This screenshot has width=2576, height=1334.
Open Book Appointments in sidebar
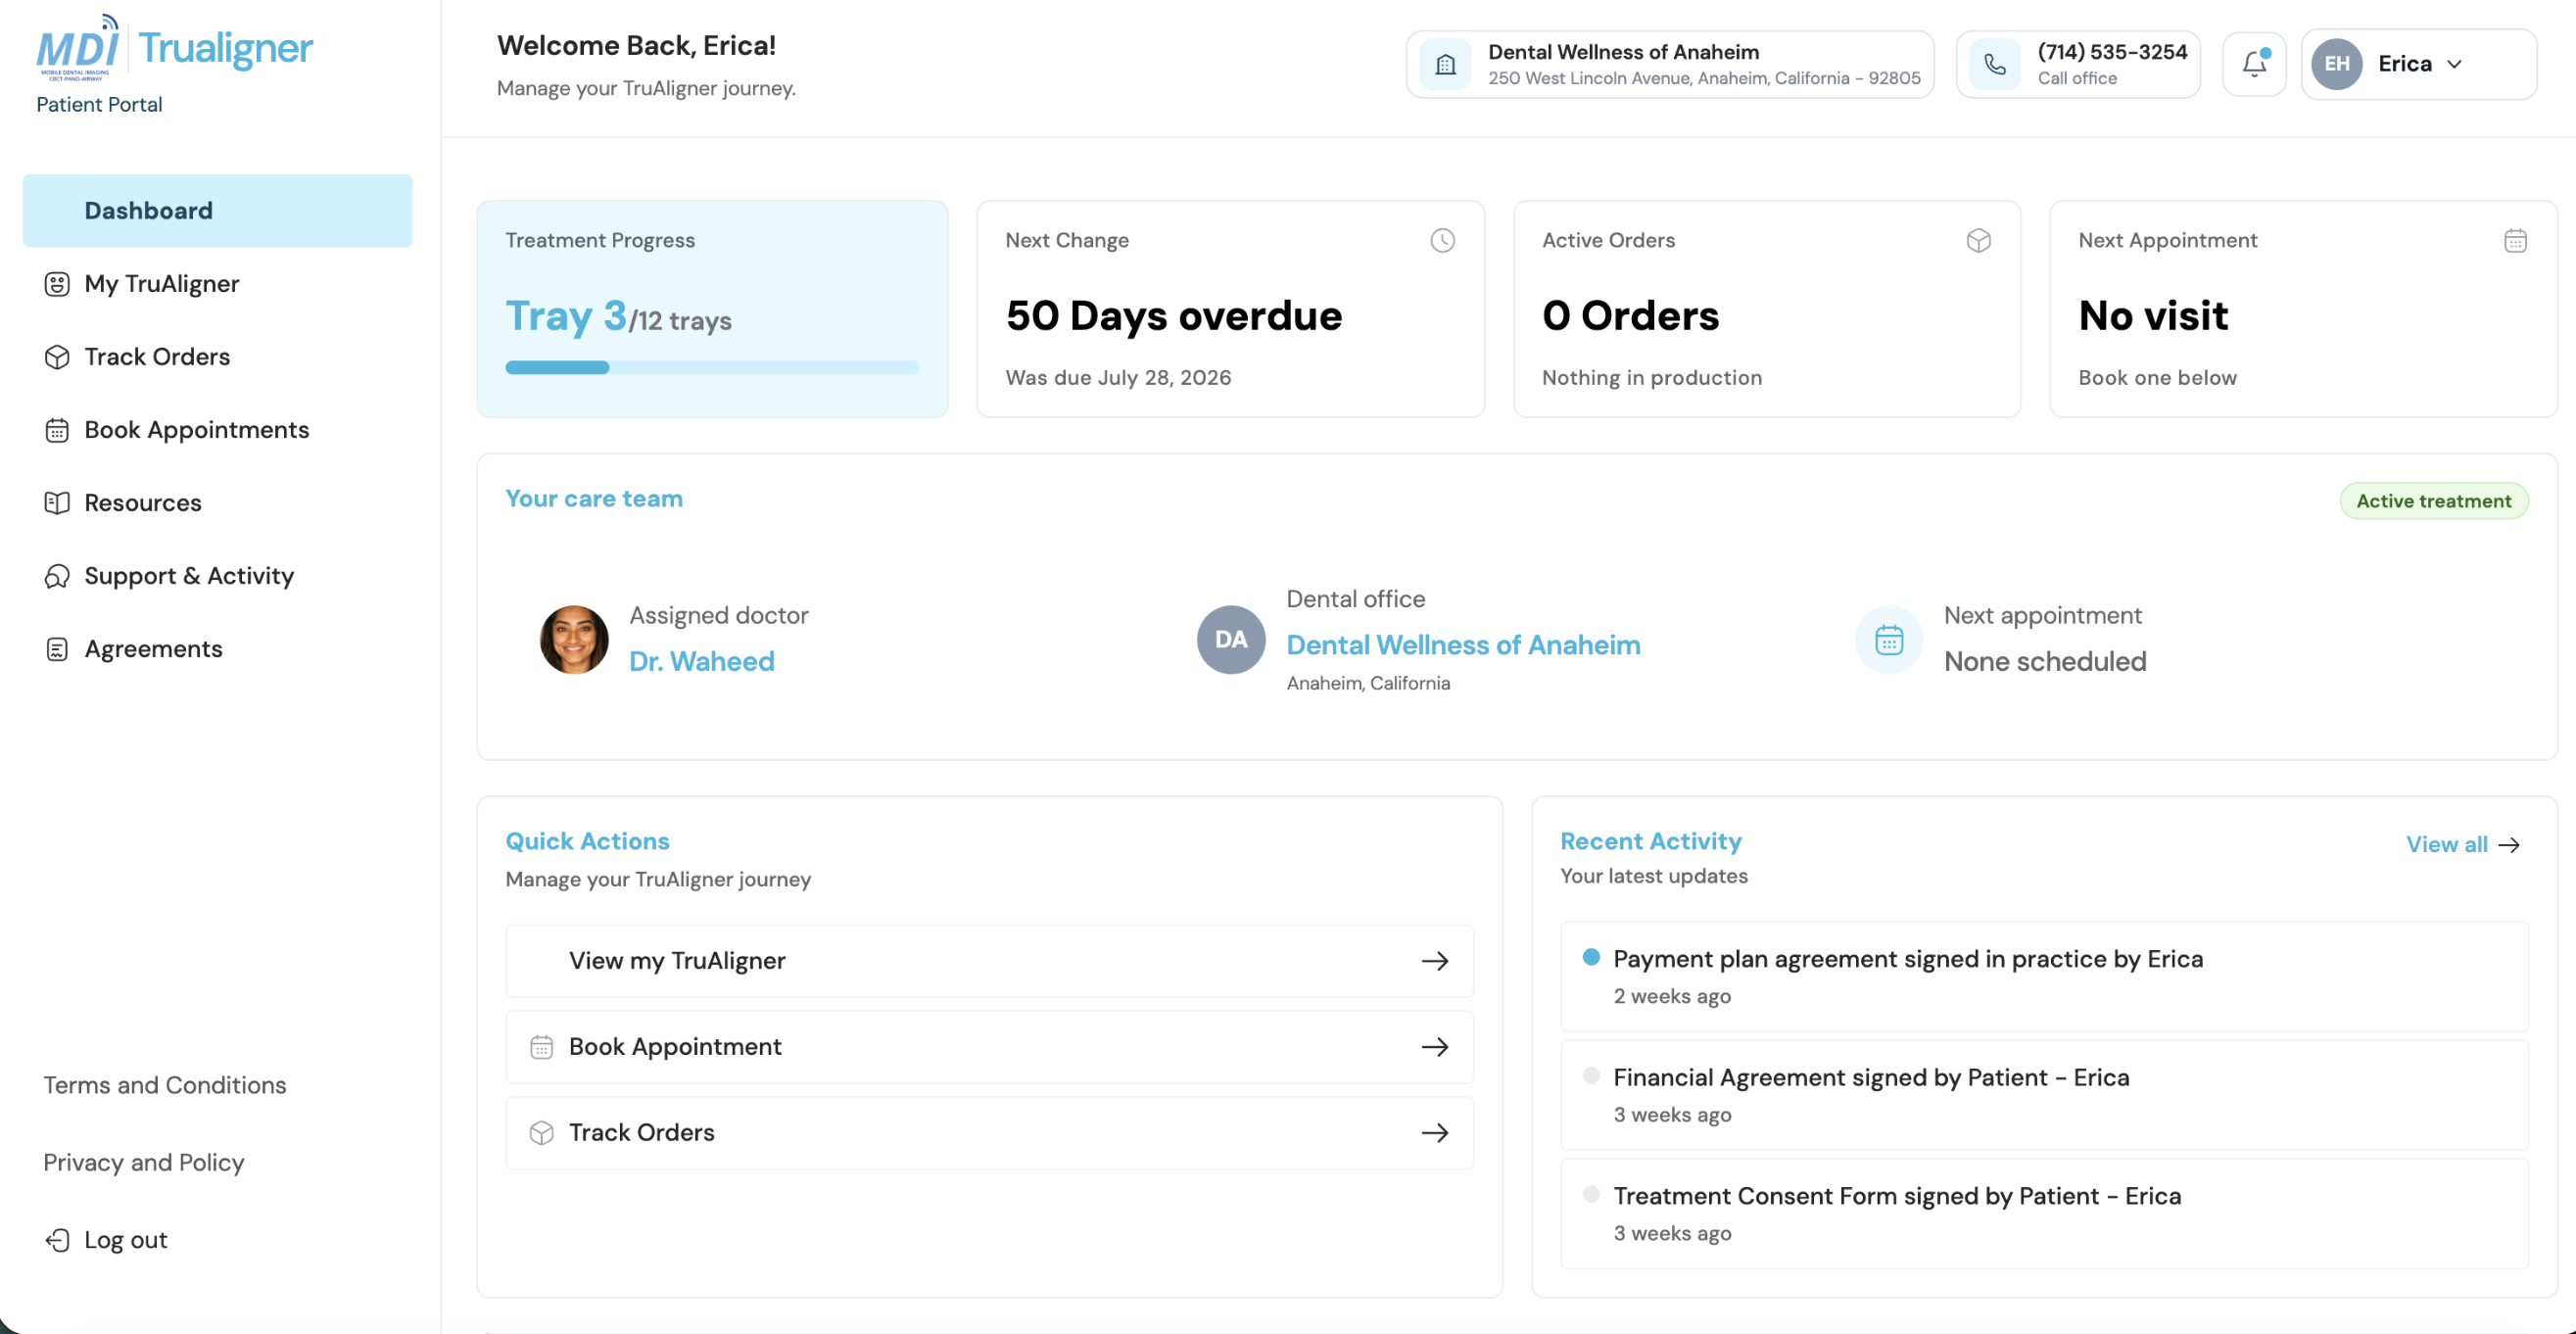click(x=197, y=430)
